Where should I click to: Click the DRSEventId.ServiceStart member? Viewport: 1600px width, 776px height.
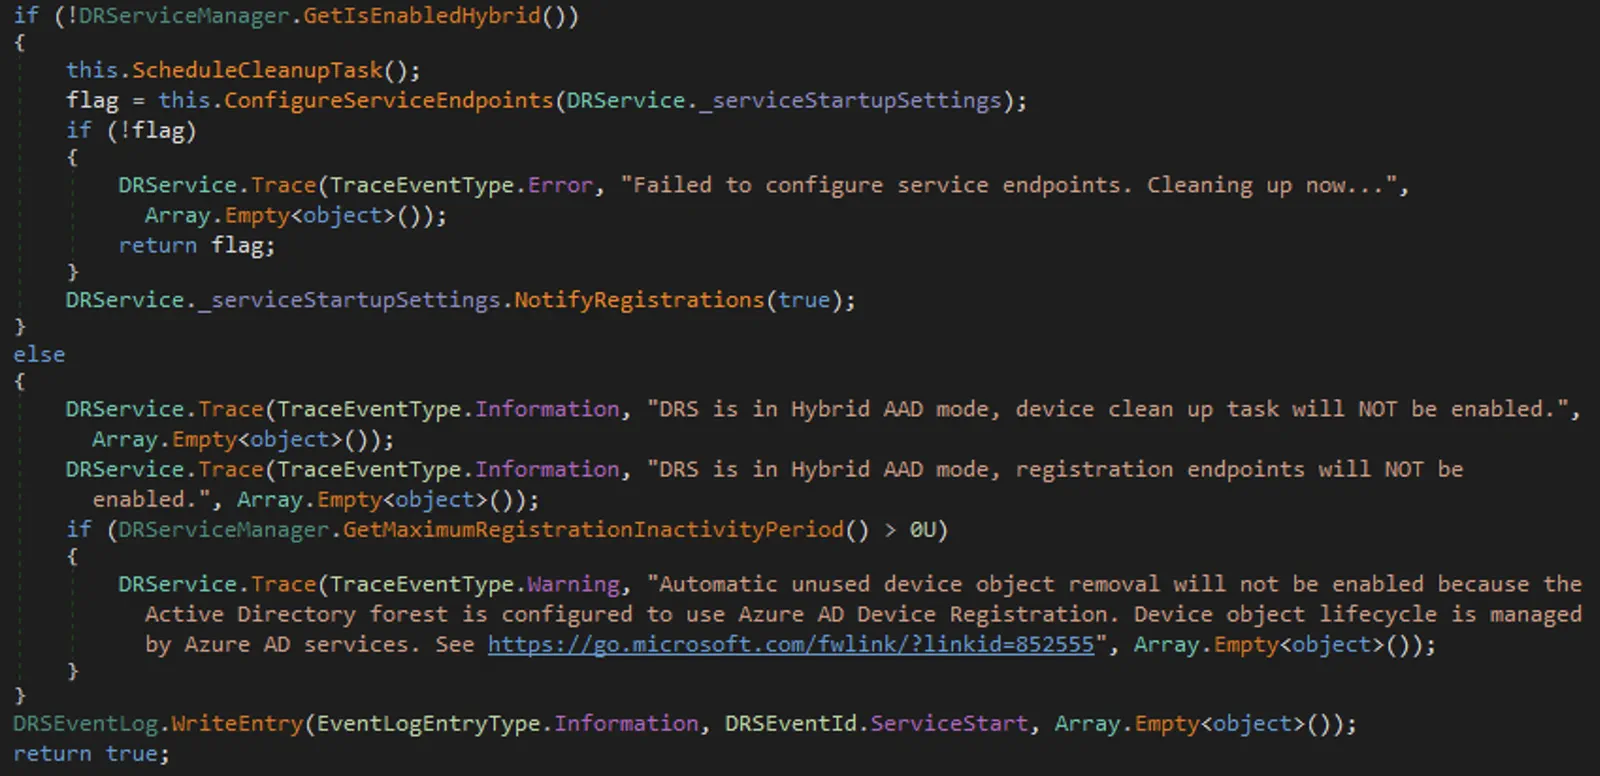[876, 724]
